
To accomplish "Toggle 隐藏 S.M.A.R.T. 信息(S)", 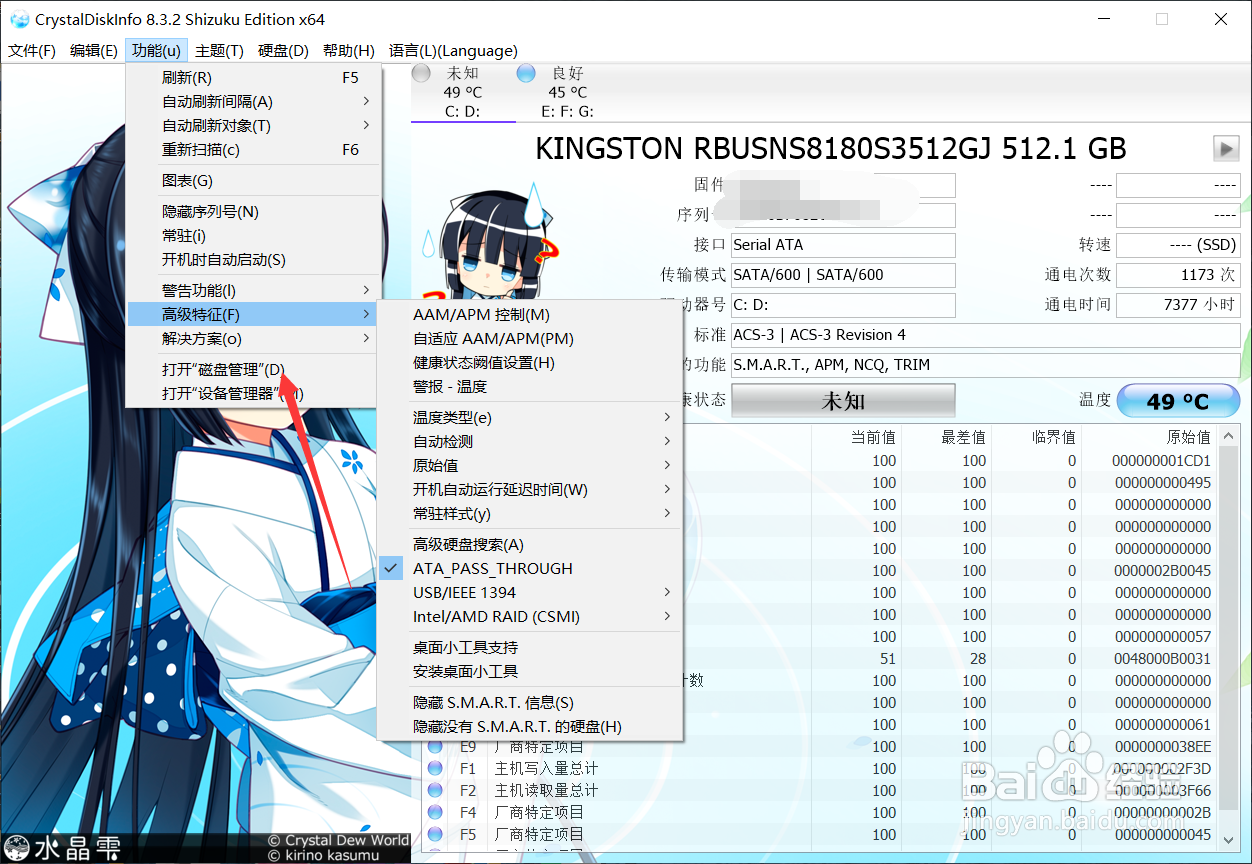I will tap(529, 703).
